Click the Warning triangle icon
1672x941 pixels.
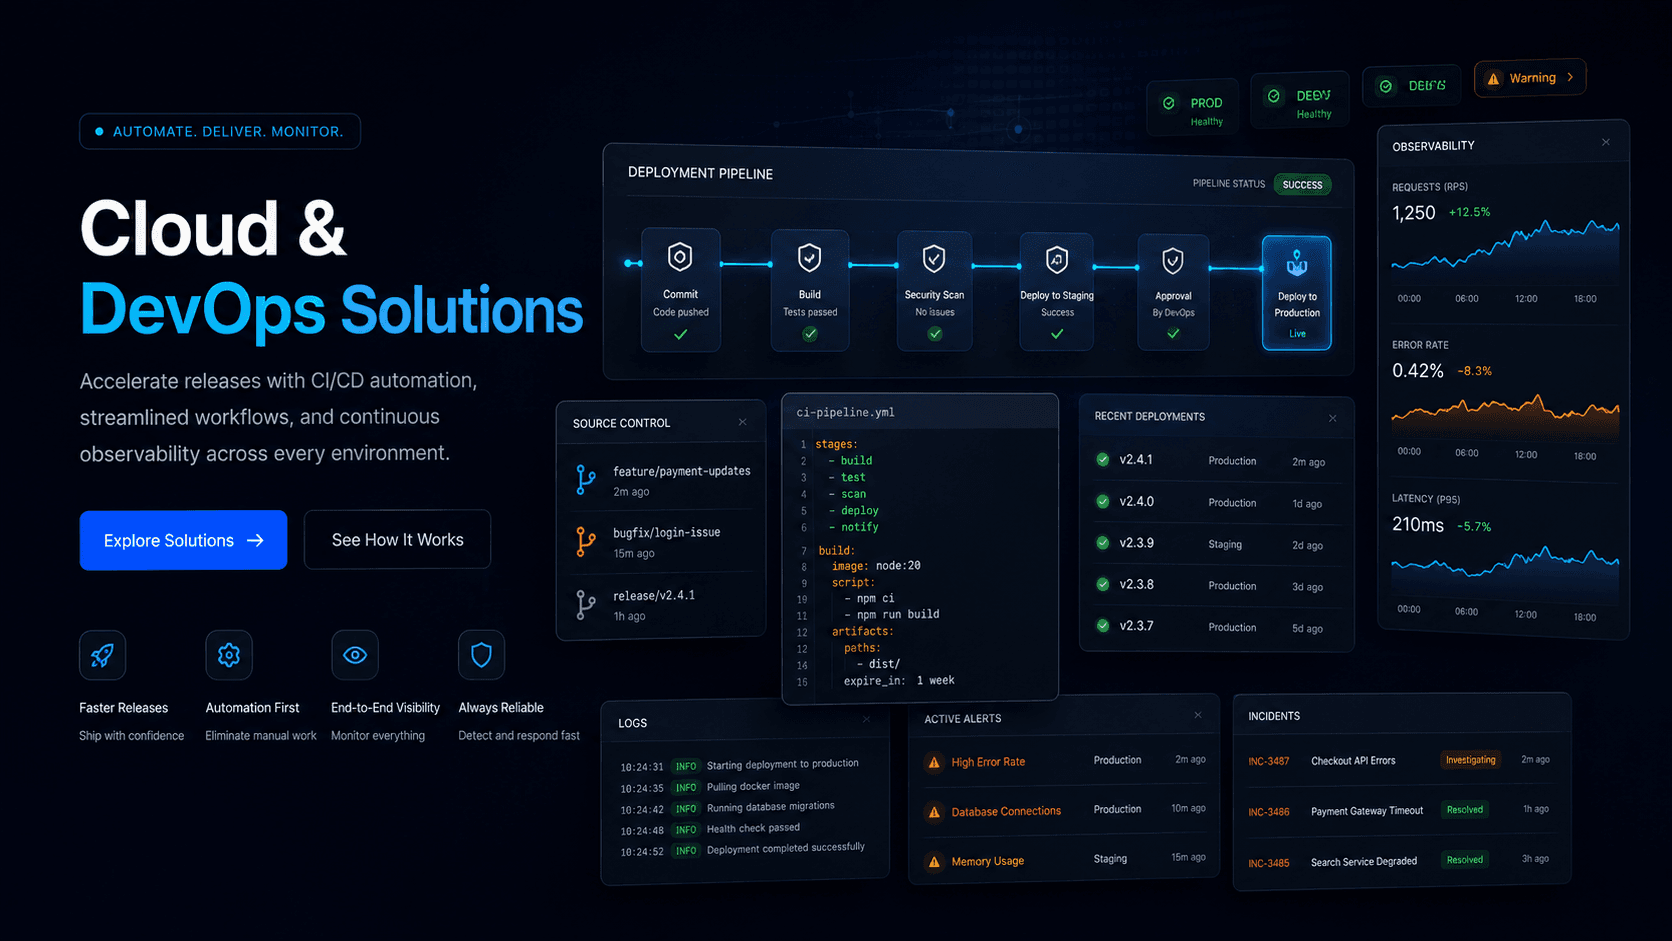pyautogui.click(x=1493, y=79)
